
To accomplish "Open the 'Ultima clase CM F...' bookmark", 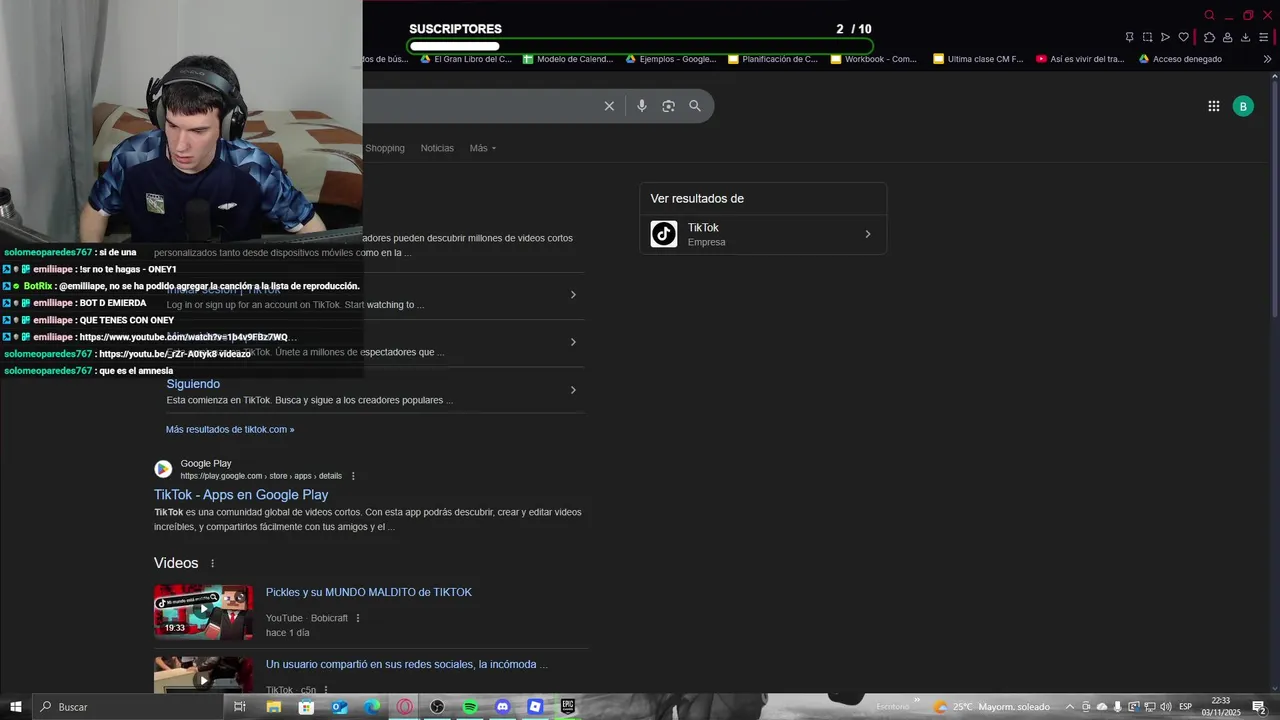I will tap(978, 59).
